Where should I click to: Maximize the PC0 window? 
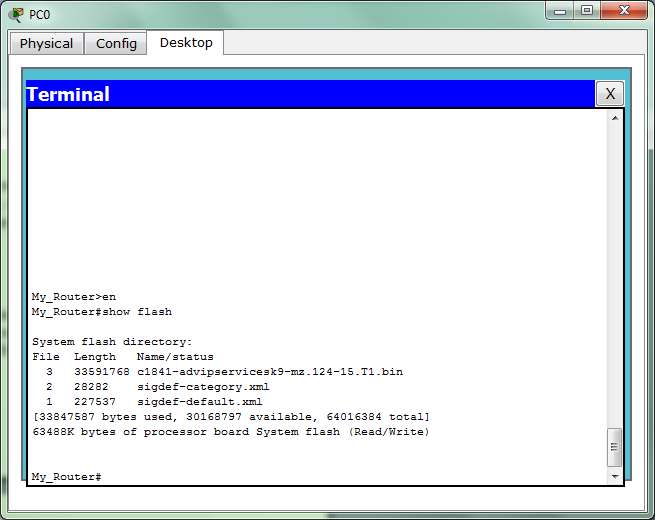click(587, 10)
